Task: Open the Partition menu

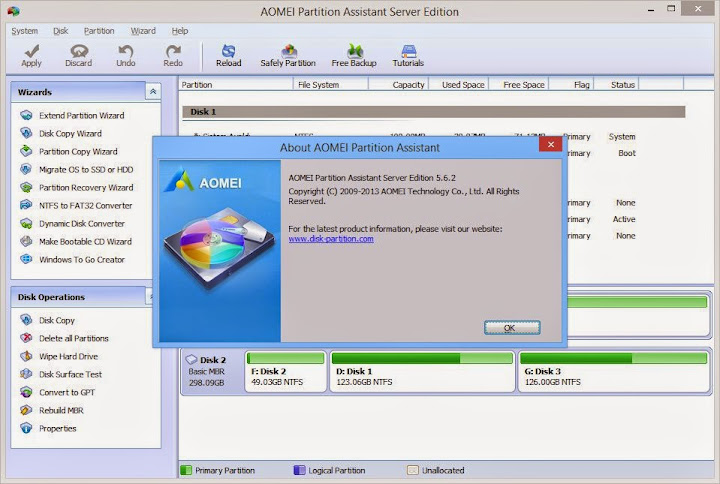Action: point(99,31)
